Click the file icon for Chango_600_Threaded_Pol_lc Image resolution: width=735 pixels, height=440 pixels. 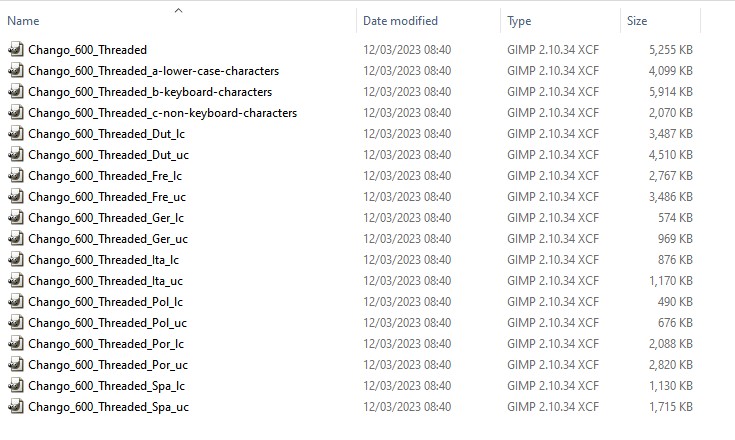(16, 302)
